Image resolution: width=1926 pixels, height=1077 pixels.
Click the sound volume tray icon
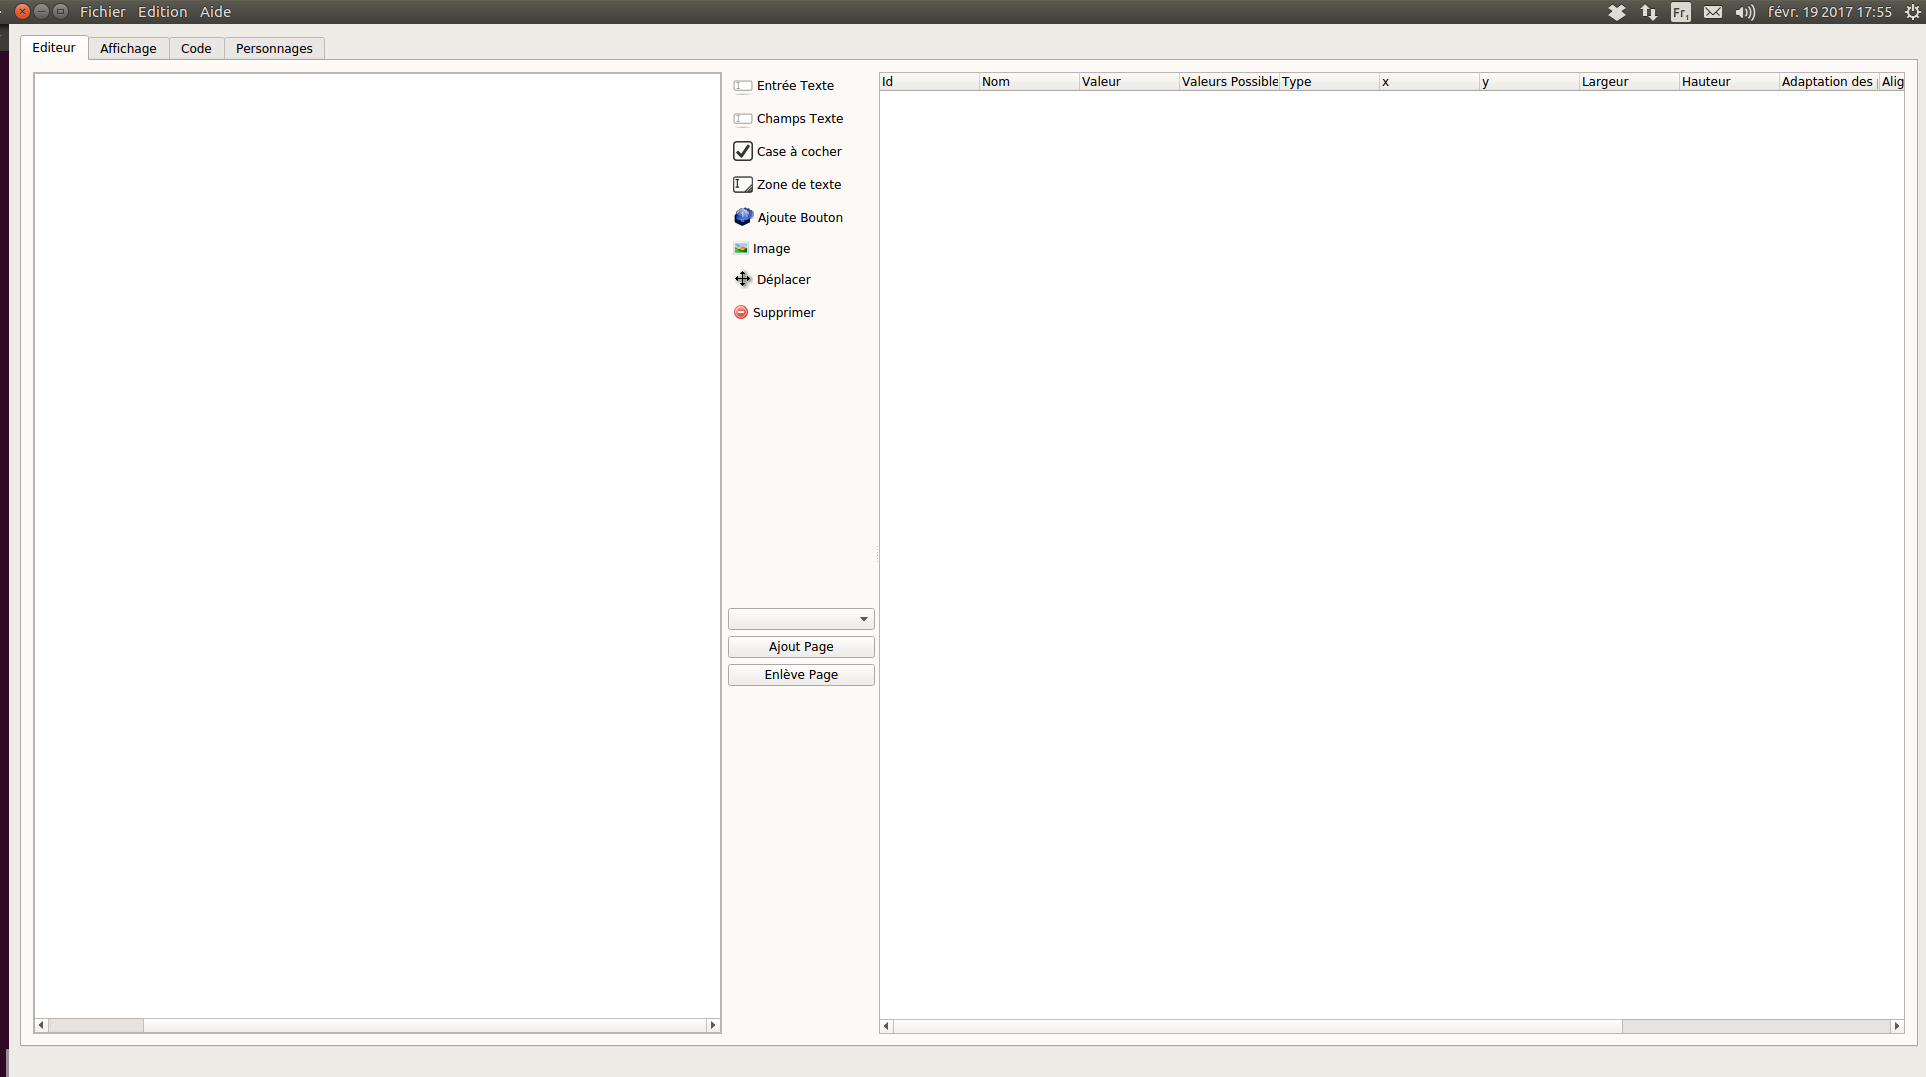click(x=1745, y=12)
